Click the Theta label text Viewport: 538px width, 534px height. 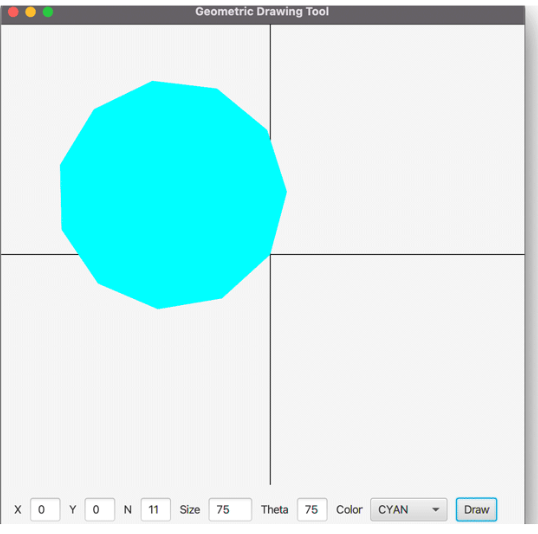click(274, 510)
